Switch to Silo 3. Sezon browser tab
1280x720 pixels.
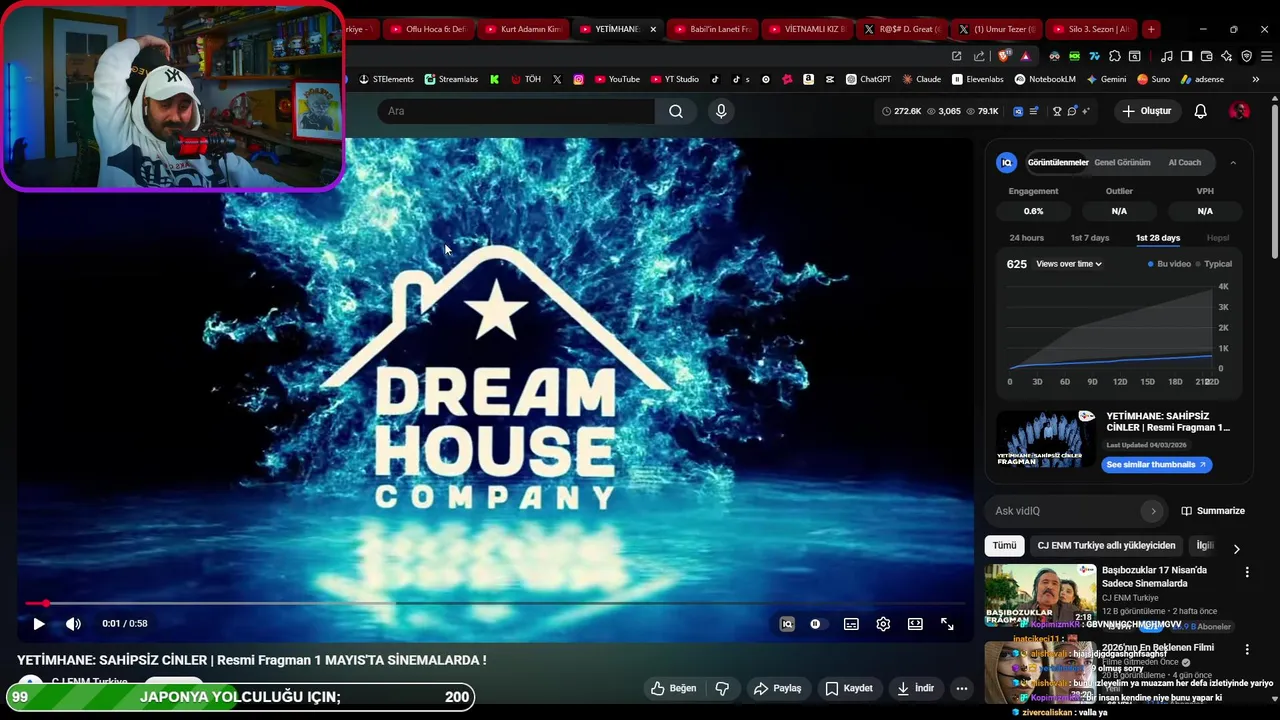tap(1092, 29)
